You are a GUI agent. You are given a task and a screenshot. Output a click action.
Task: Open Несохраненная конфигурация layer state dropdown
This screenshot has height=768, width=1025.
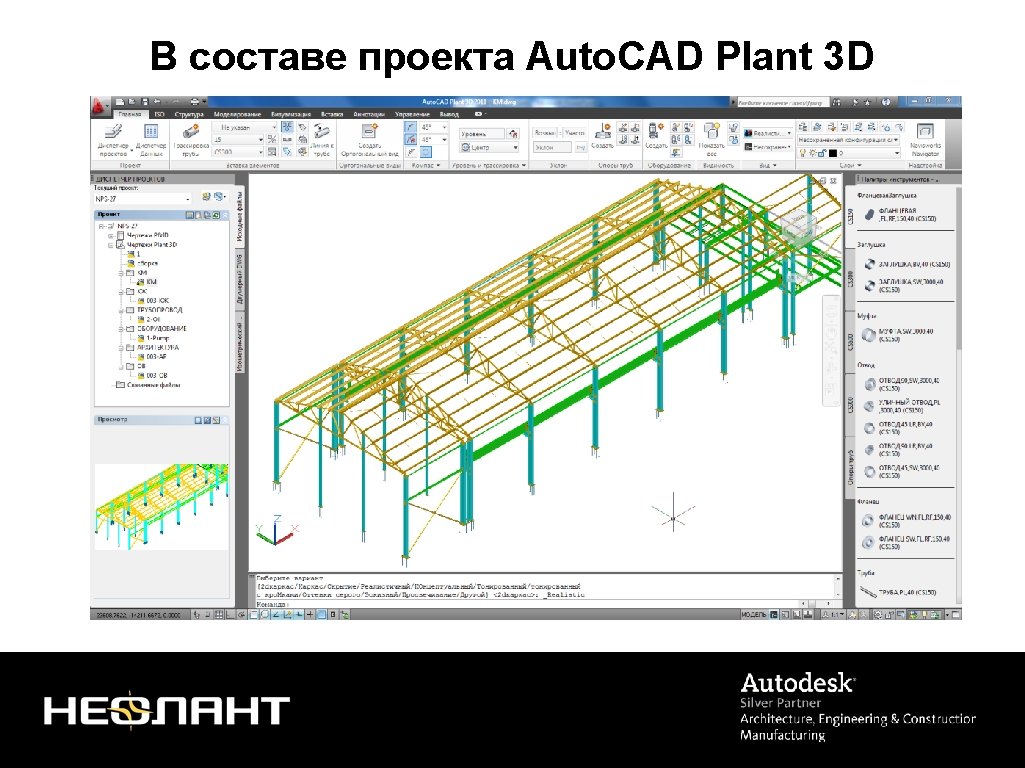click(x=849, y=140)
